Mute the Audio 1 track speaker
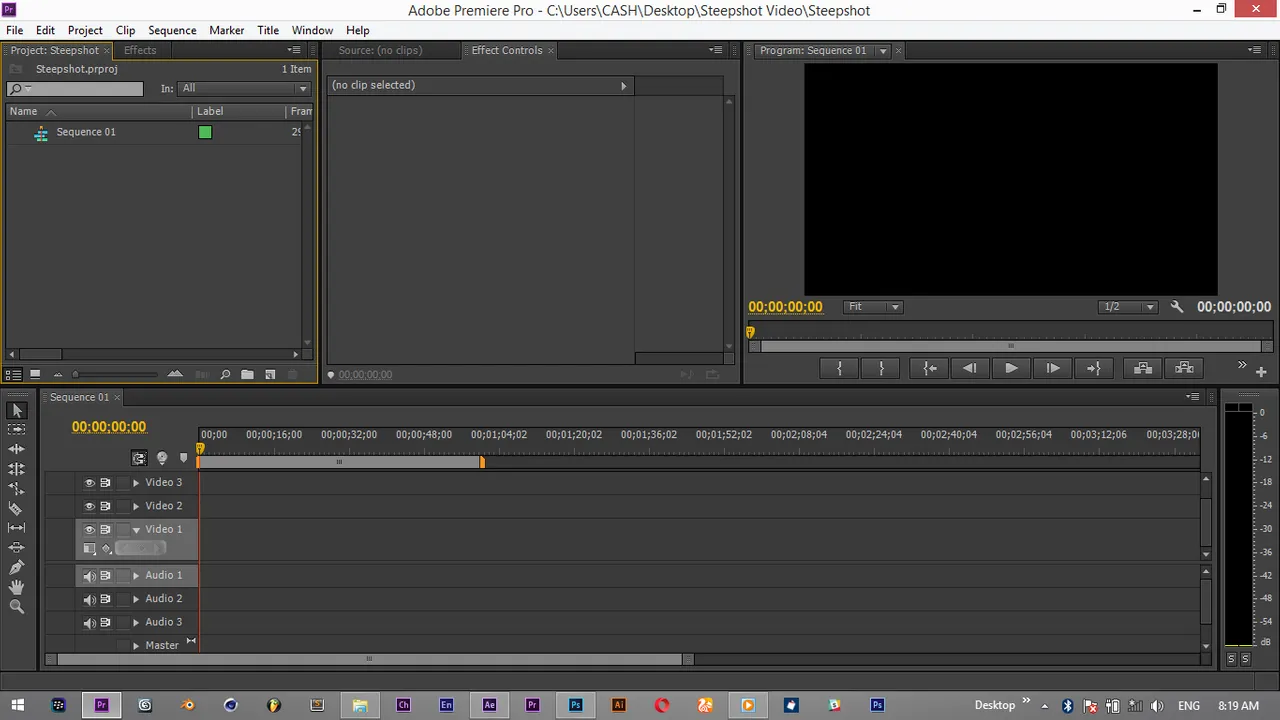This screenshot has width=1280, height=720. point(89,576)
